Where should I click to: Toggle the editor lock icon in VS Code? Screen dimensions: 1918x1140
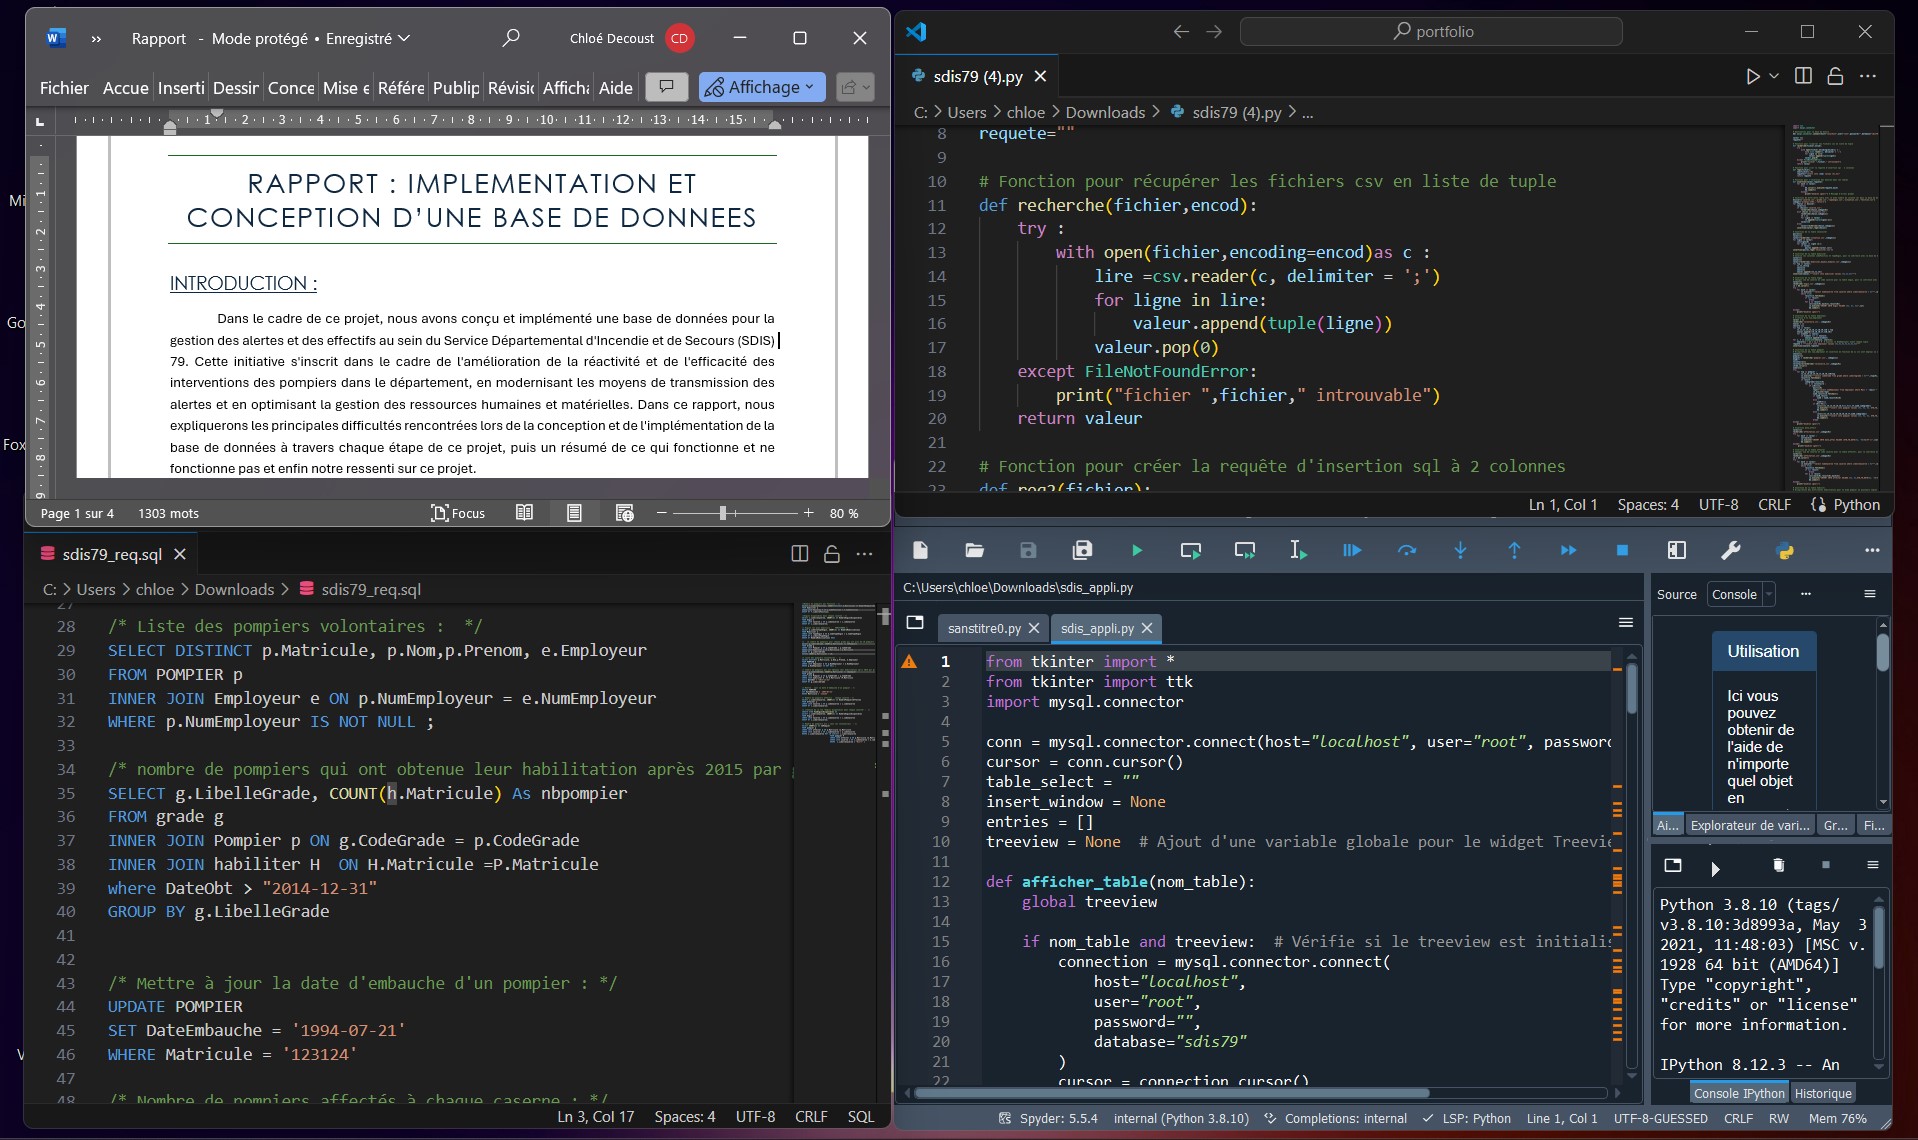pyautogui.click(x=1836, y=75)
